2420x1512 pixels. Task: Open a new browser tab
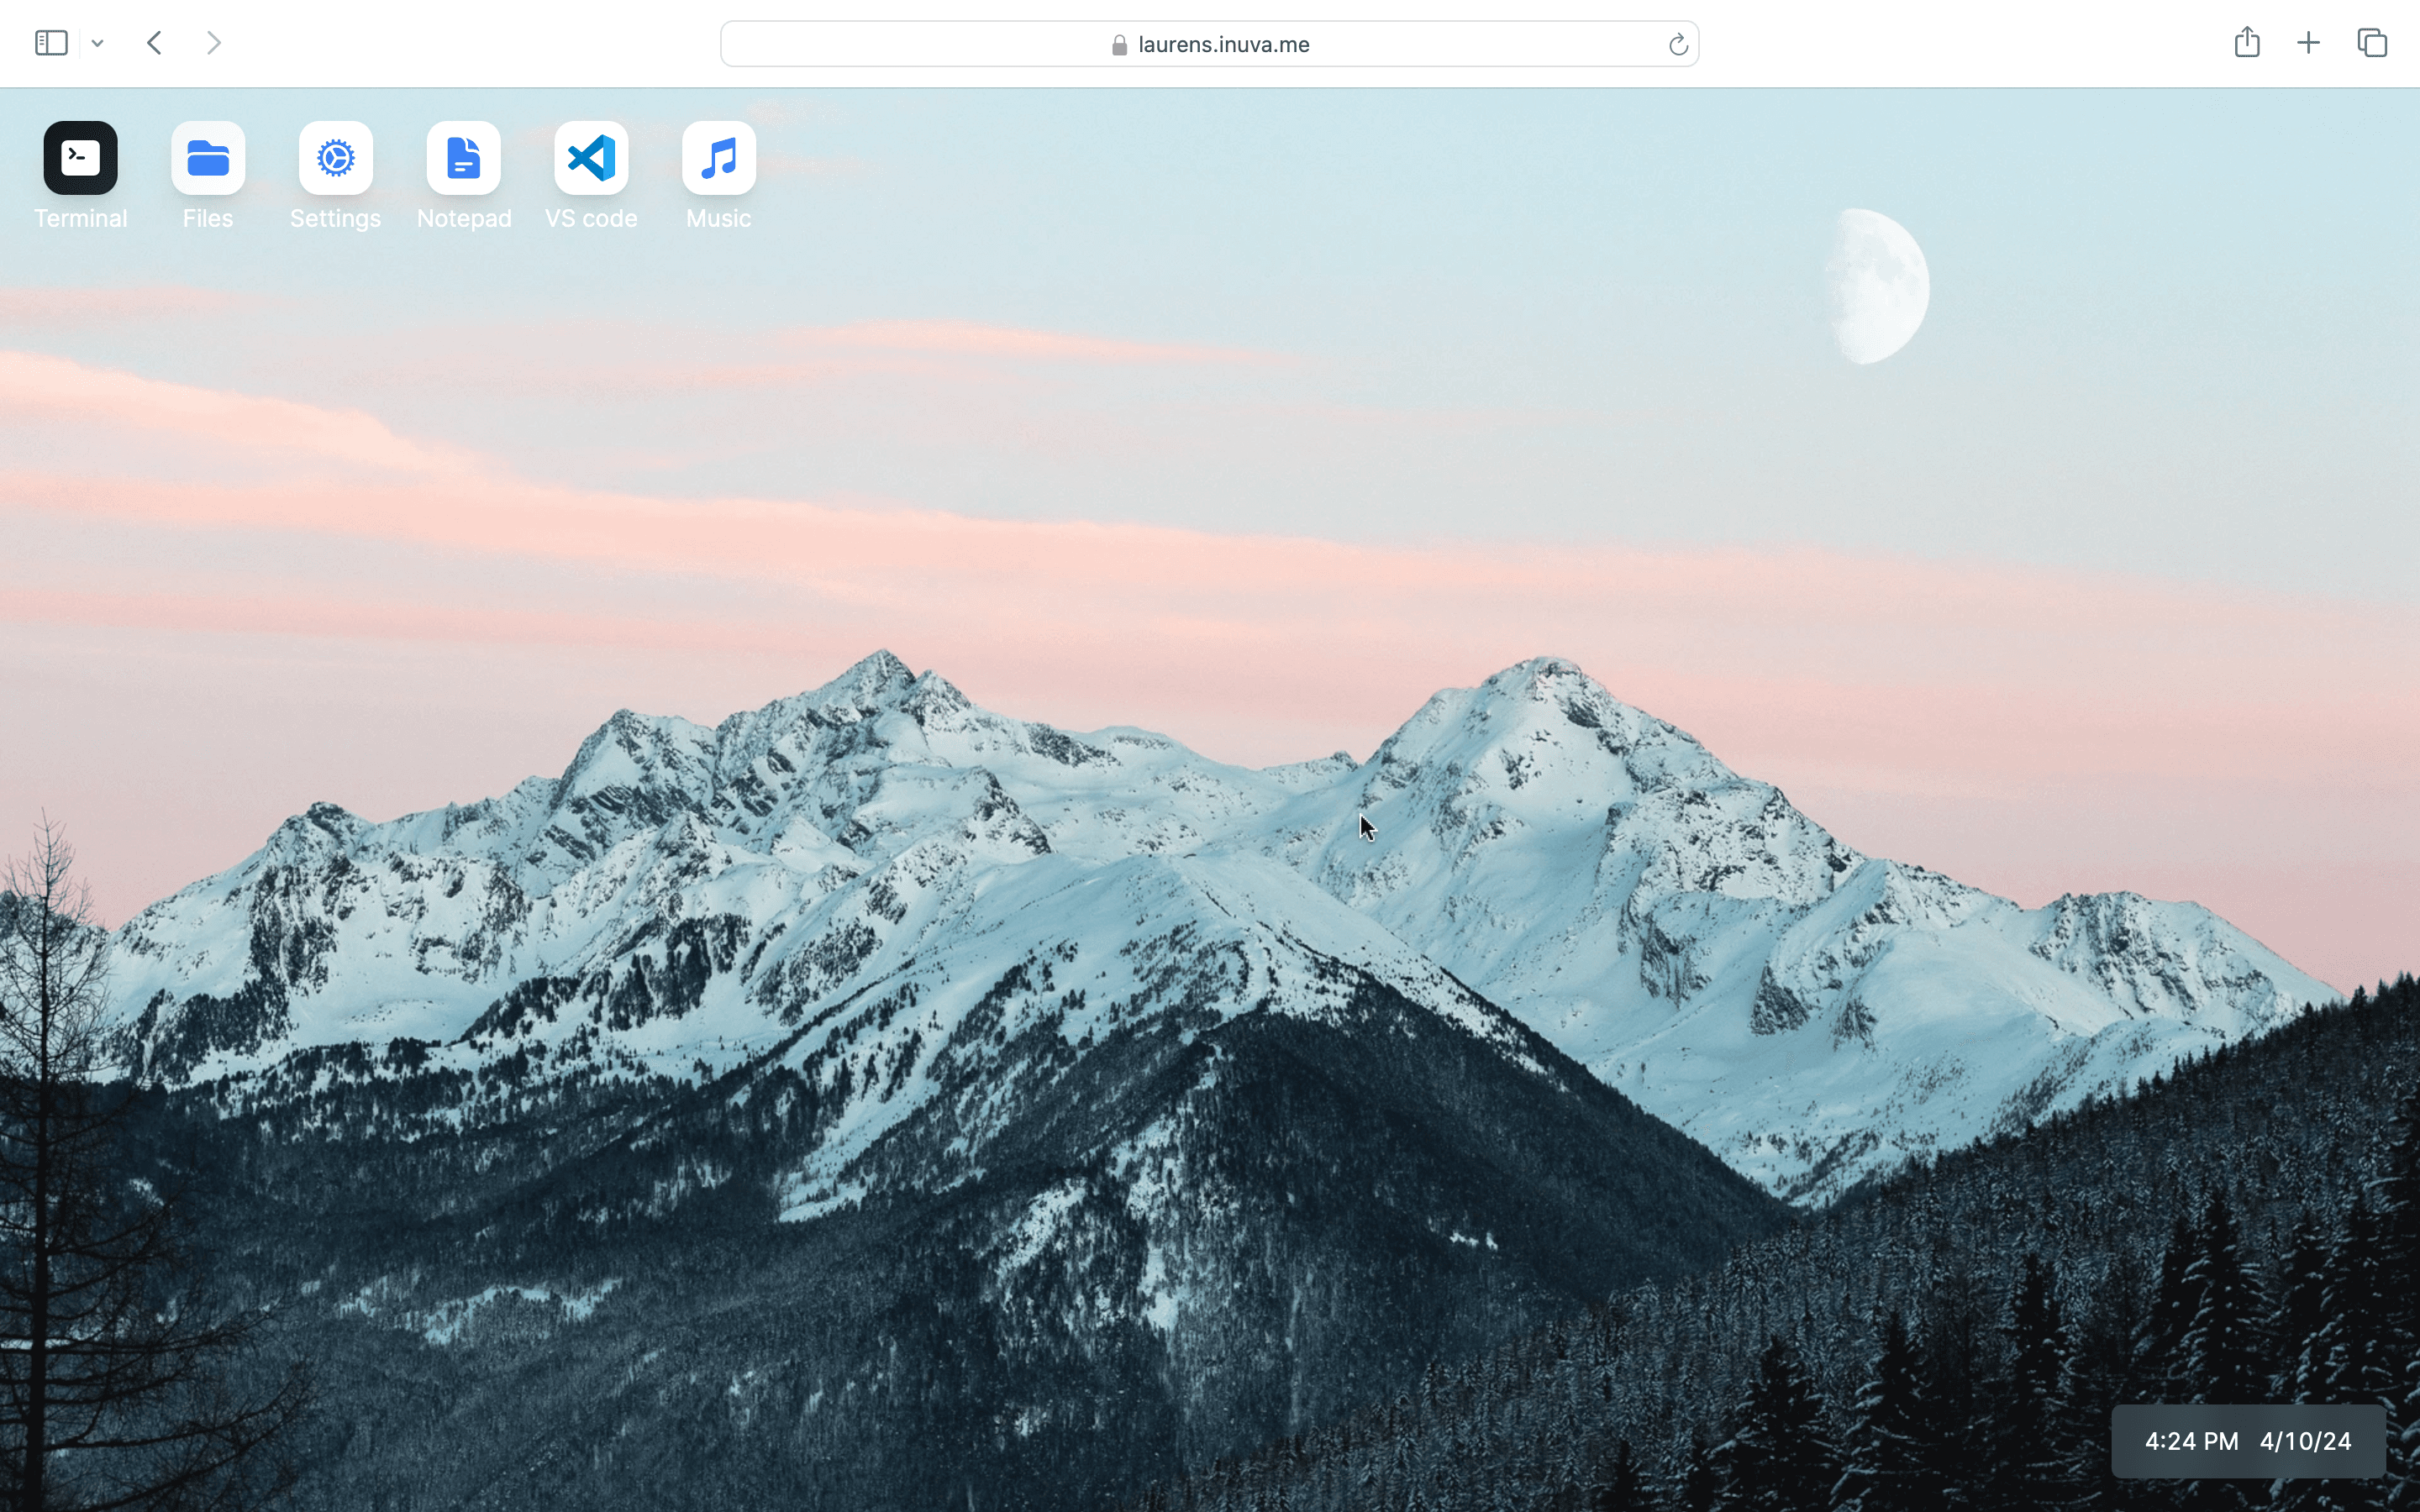pos(2308,44)
